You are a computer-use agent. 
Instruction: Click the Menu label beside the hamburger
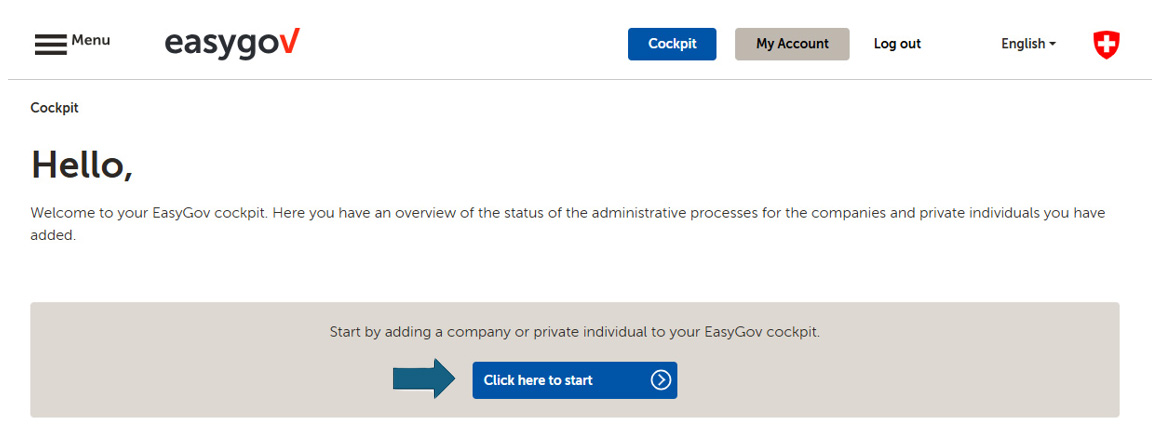(90, 40)
